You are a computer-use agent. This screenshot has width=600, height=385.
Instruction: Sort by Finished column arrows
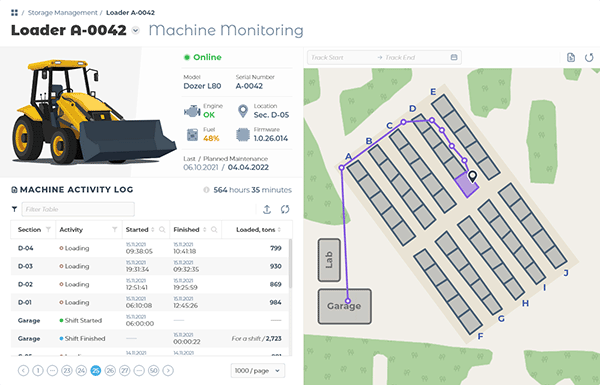(x=204, y=230)
